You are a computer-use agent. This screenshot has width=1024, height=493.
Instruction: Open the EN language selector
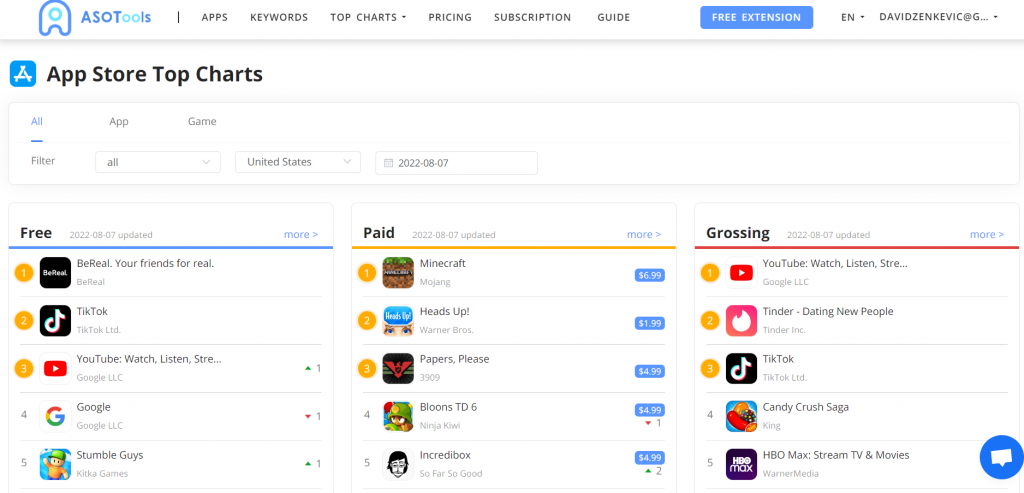pos(853,18)
